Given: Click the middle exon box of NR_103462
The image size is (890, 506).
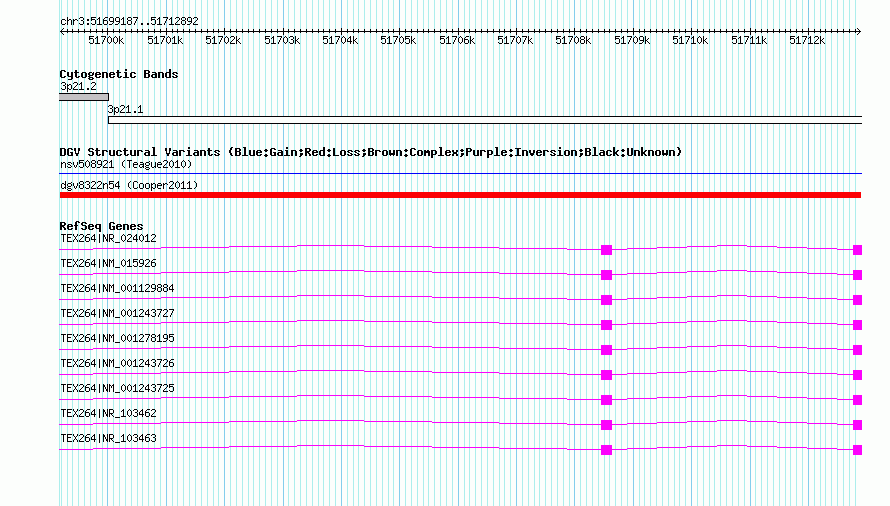Looking at the screenshot, I should 607,425.
